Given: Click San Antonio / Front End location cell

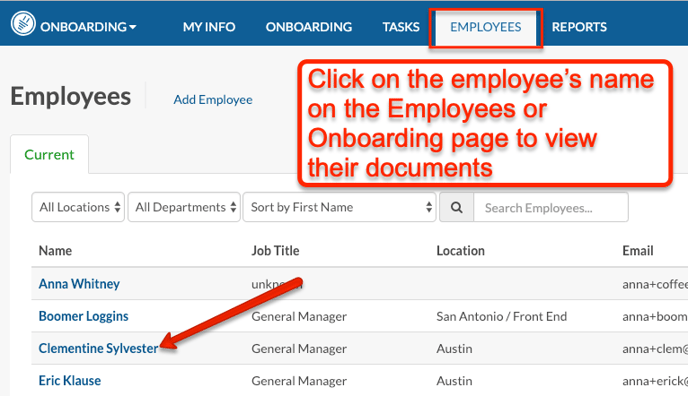Looking at the screenshot, I should click(502, 317).
